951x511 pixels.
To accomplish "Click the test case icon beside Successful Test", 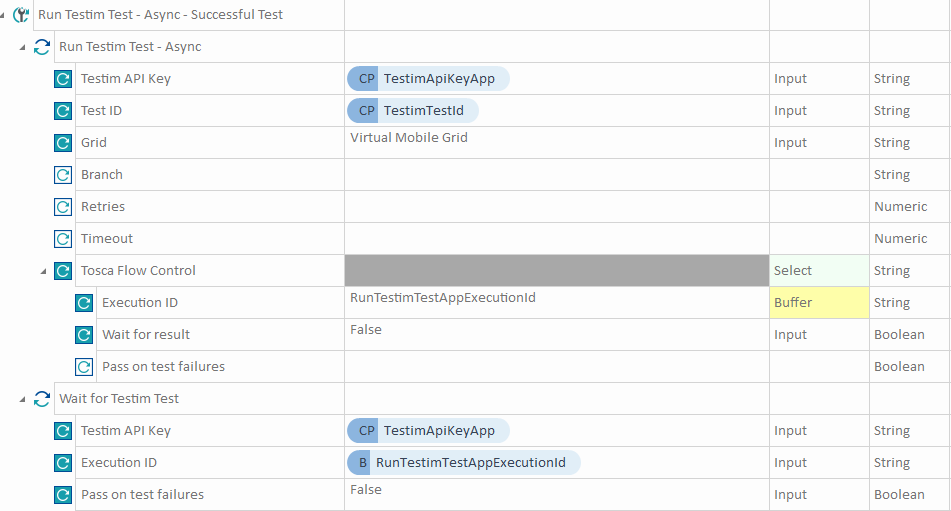I will point(22,15).
